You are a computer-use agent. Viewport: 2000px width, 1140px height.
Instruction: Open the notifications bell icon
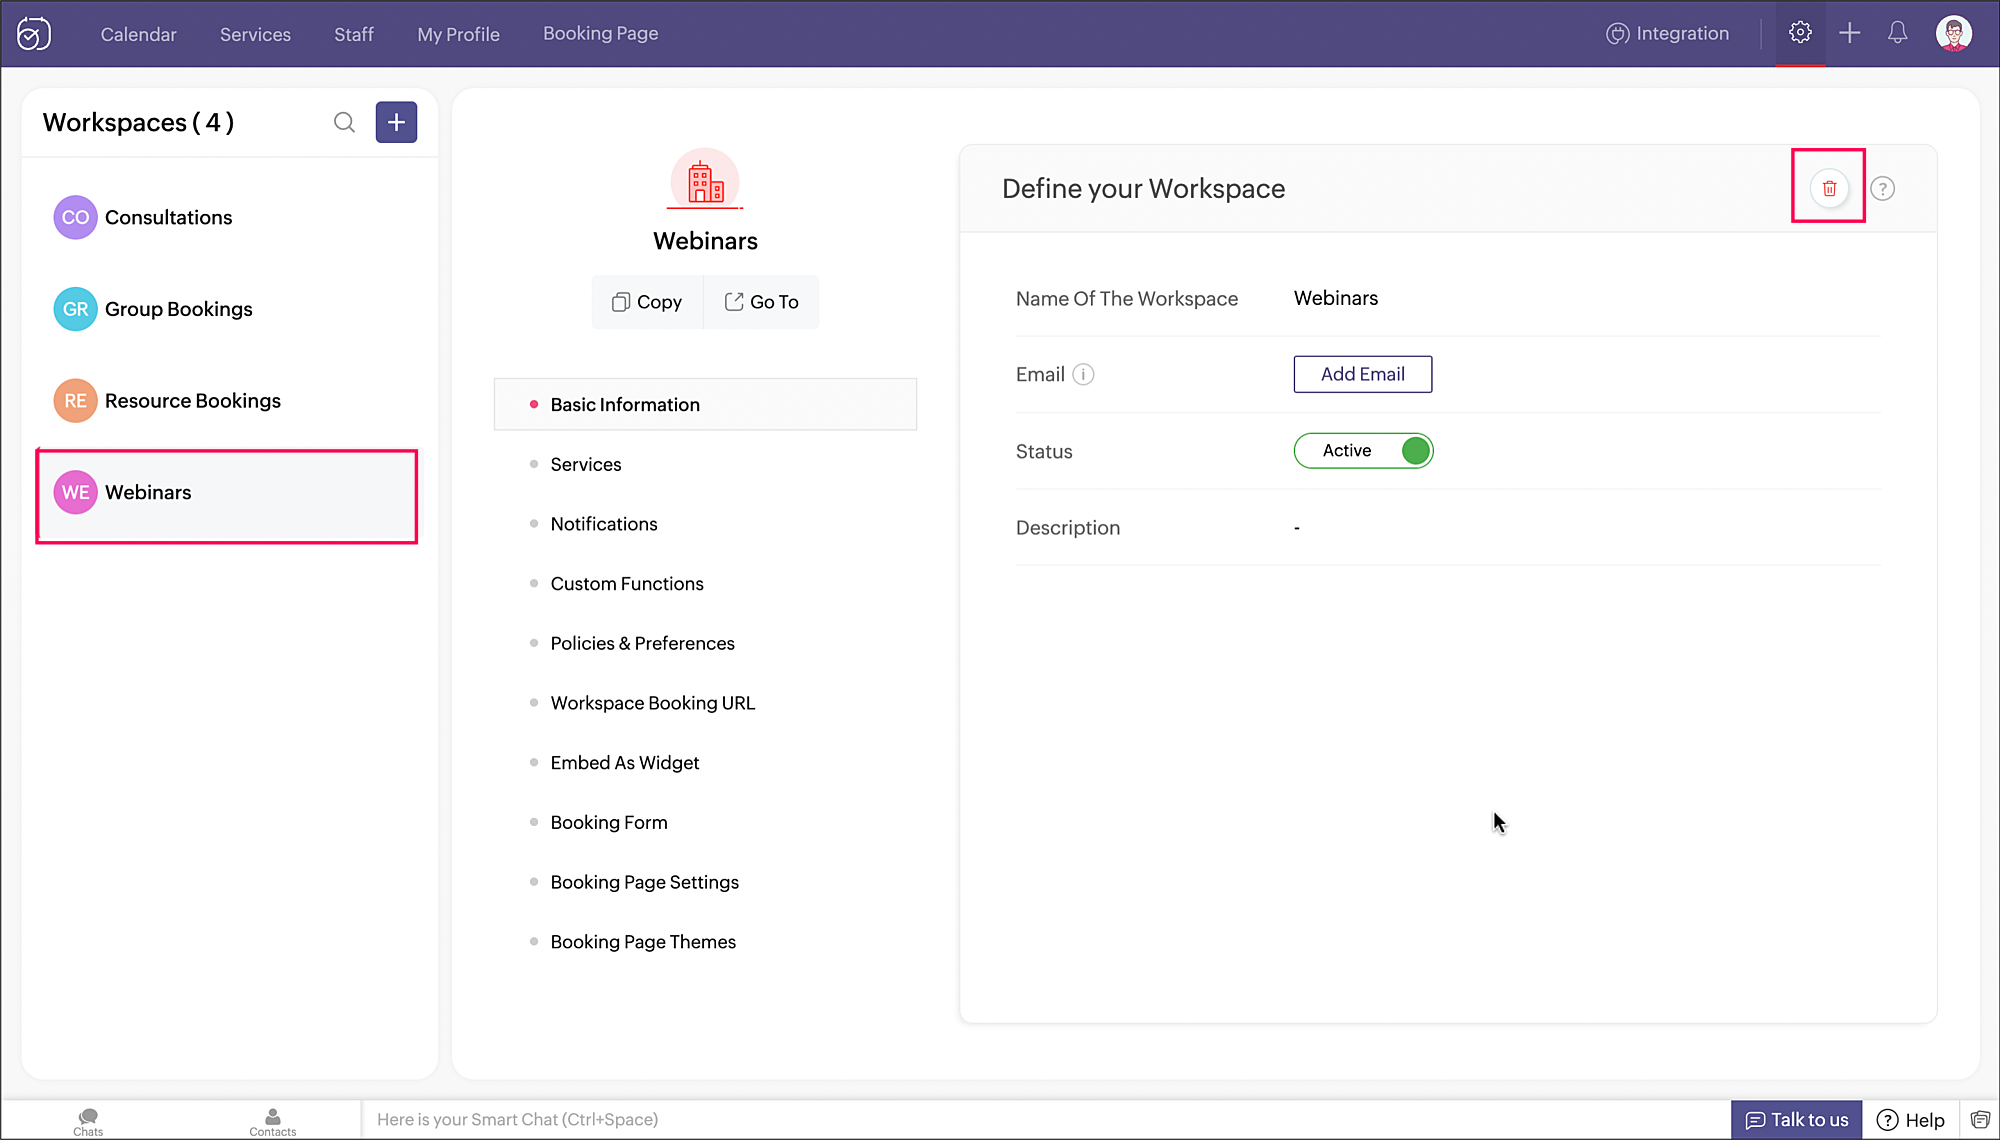coord(1897,33)
